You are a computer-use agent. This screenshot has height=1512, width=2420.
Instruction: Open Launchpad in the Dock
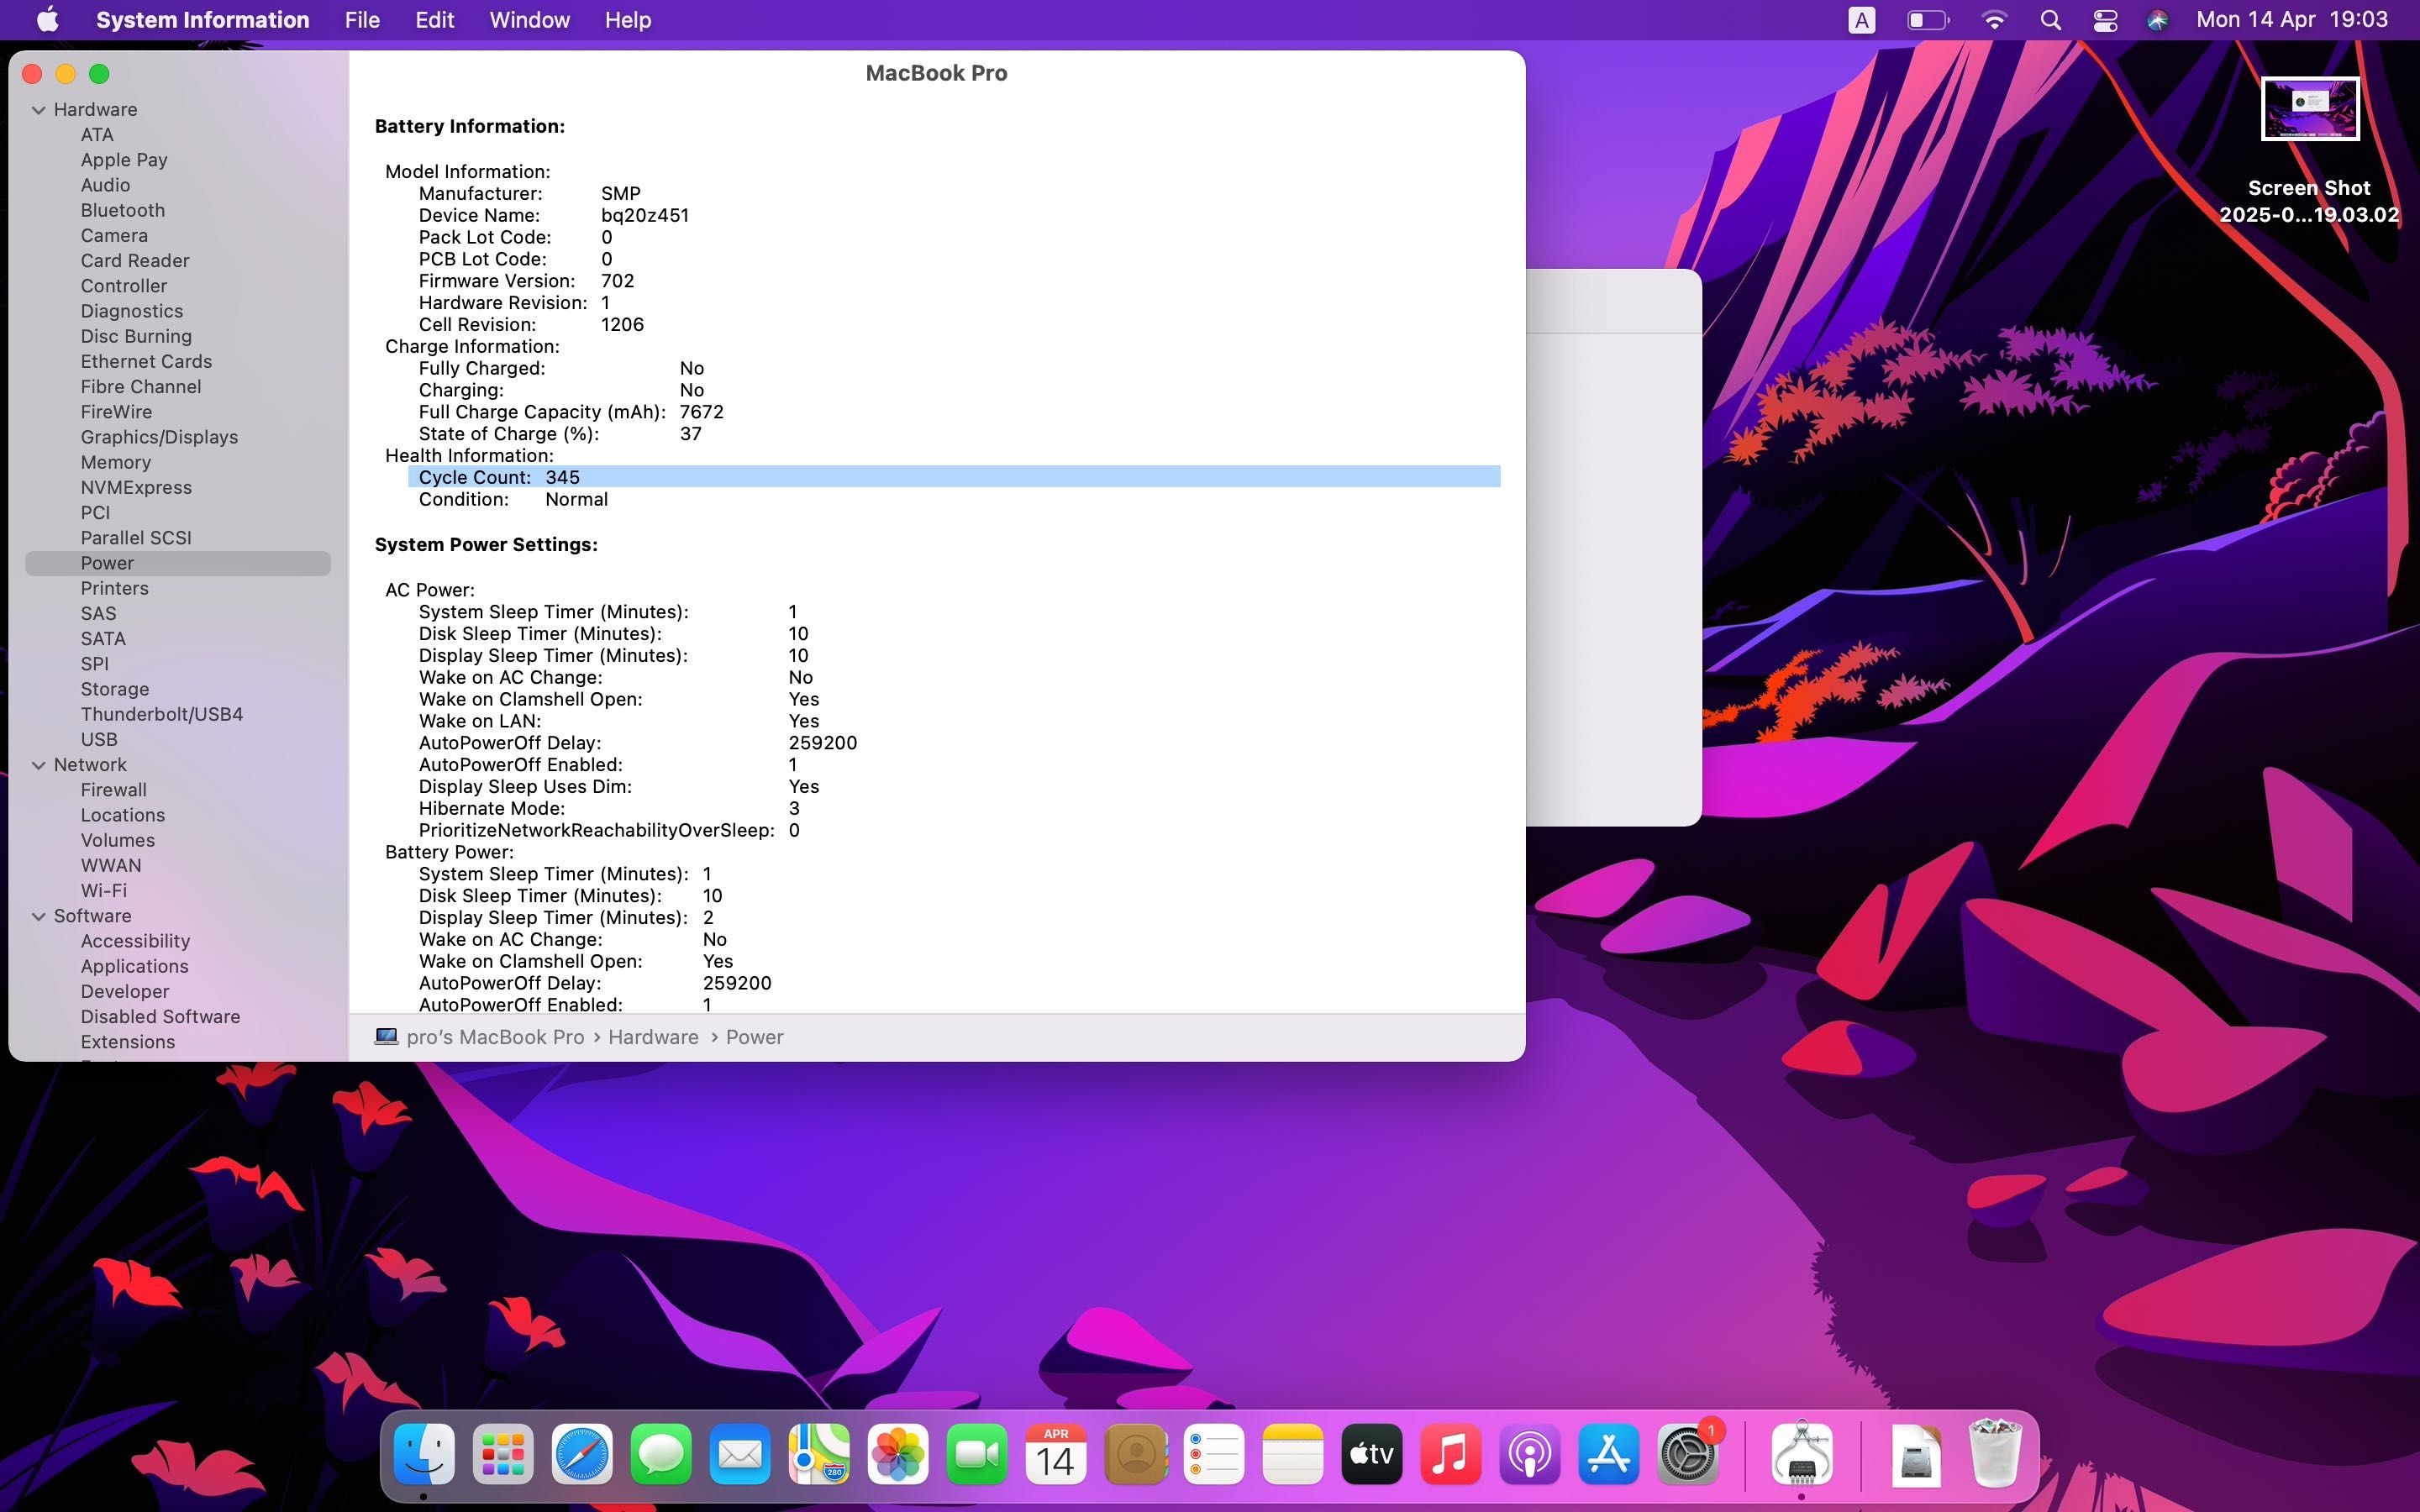pyautogui.click(x=503, y=1454)
